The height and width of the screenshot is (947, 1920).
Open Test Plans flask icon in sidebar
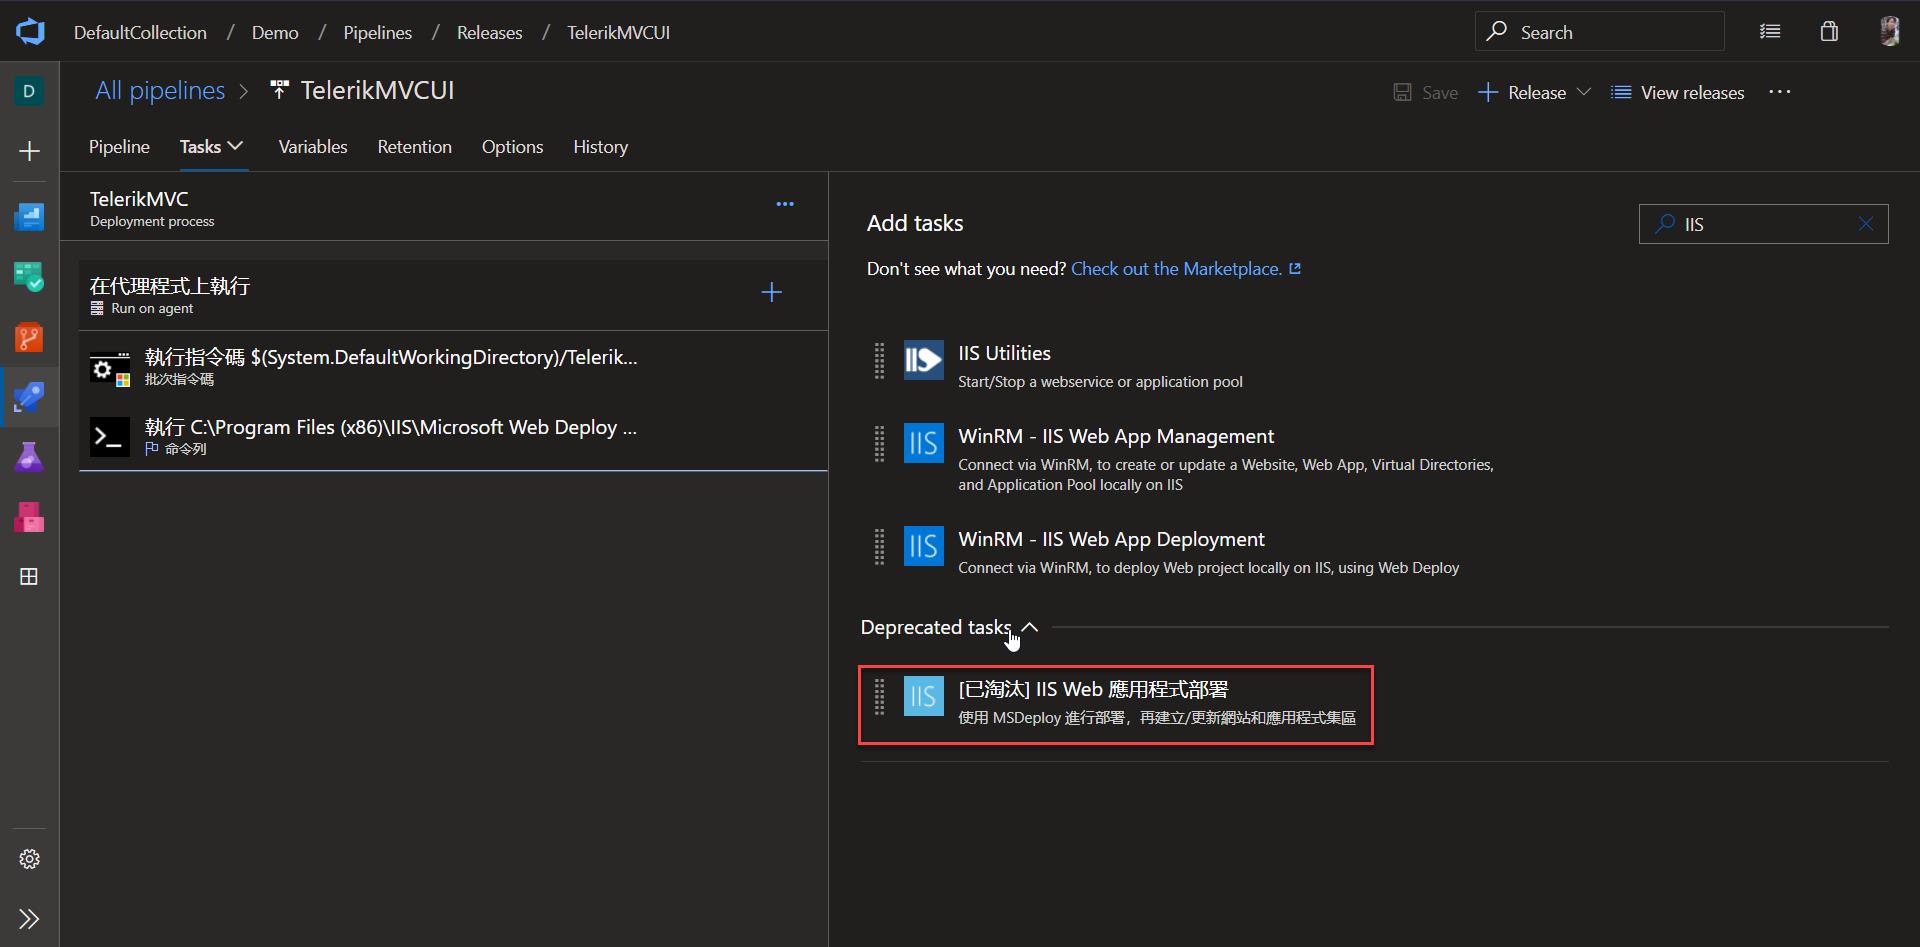[x=28, y=456]
